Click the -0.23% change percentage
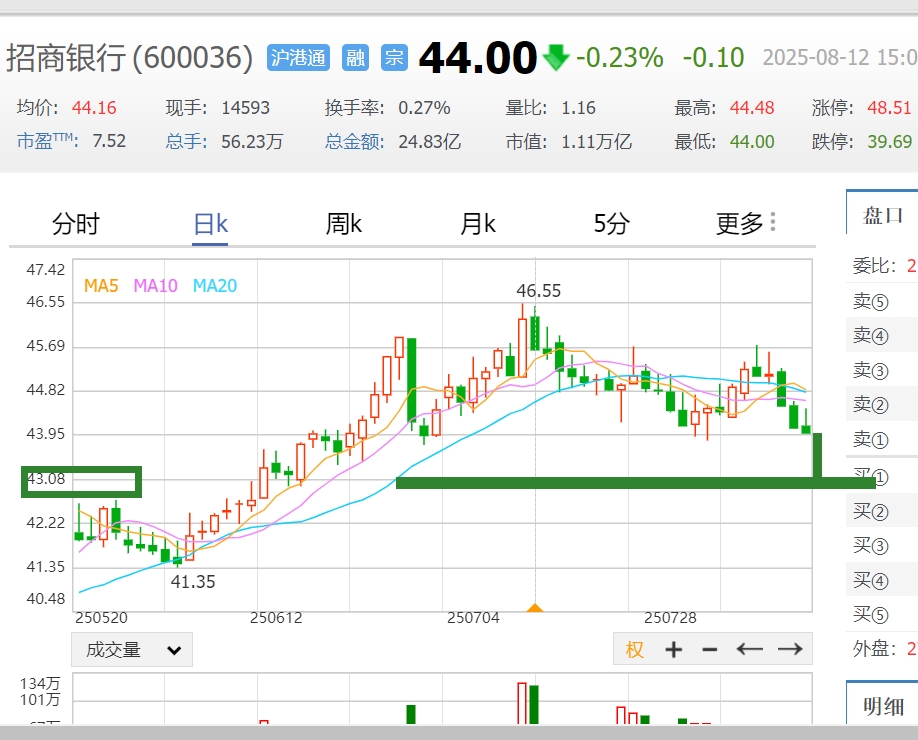This screenshot has width=918, height=740. (x=619, y=57)
